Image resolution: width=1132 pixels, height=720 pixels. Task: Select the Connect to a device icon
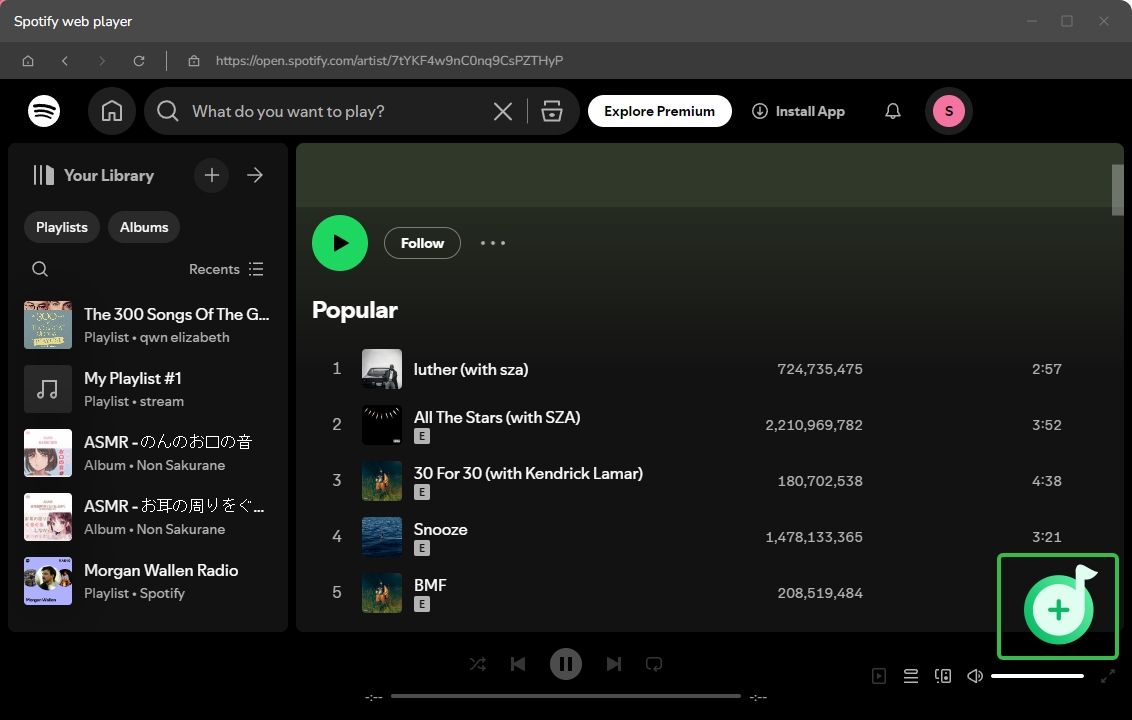point(943,676)
